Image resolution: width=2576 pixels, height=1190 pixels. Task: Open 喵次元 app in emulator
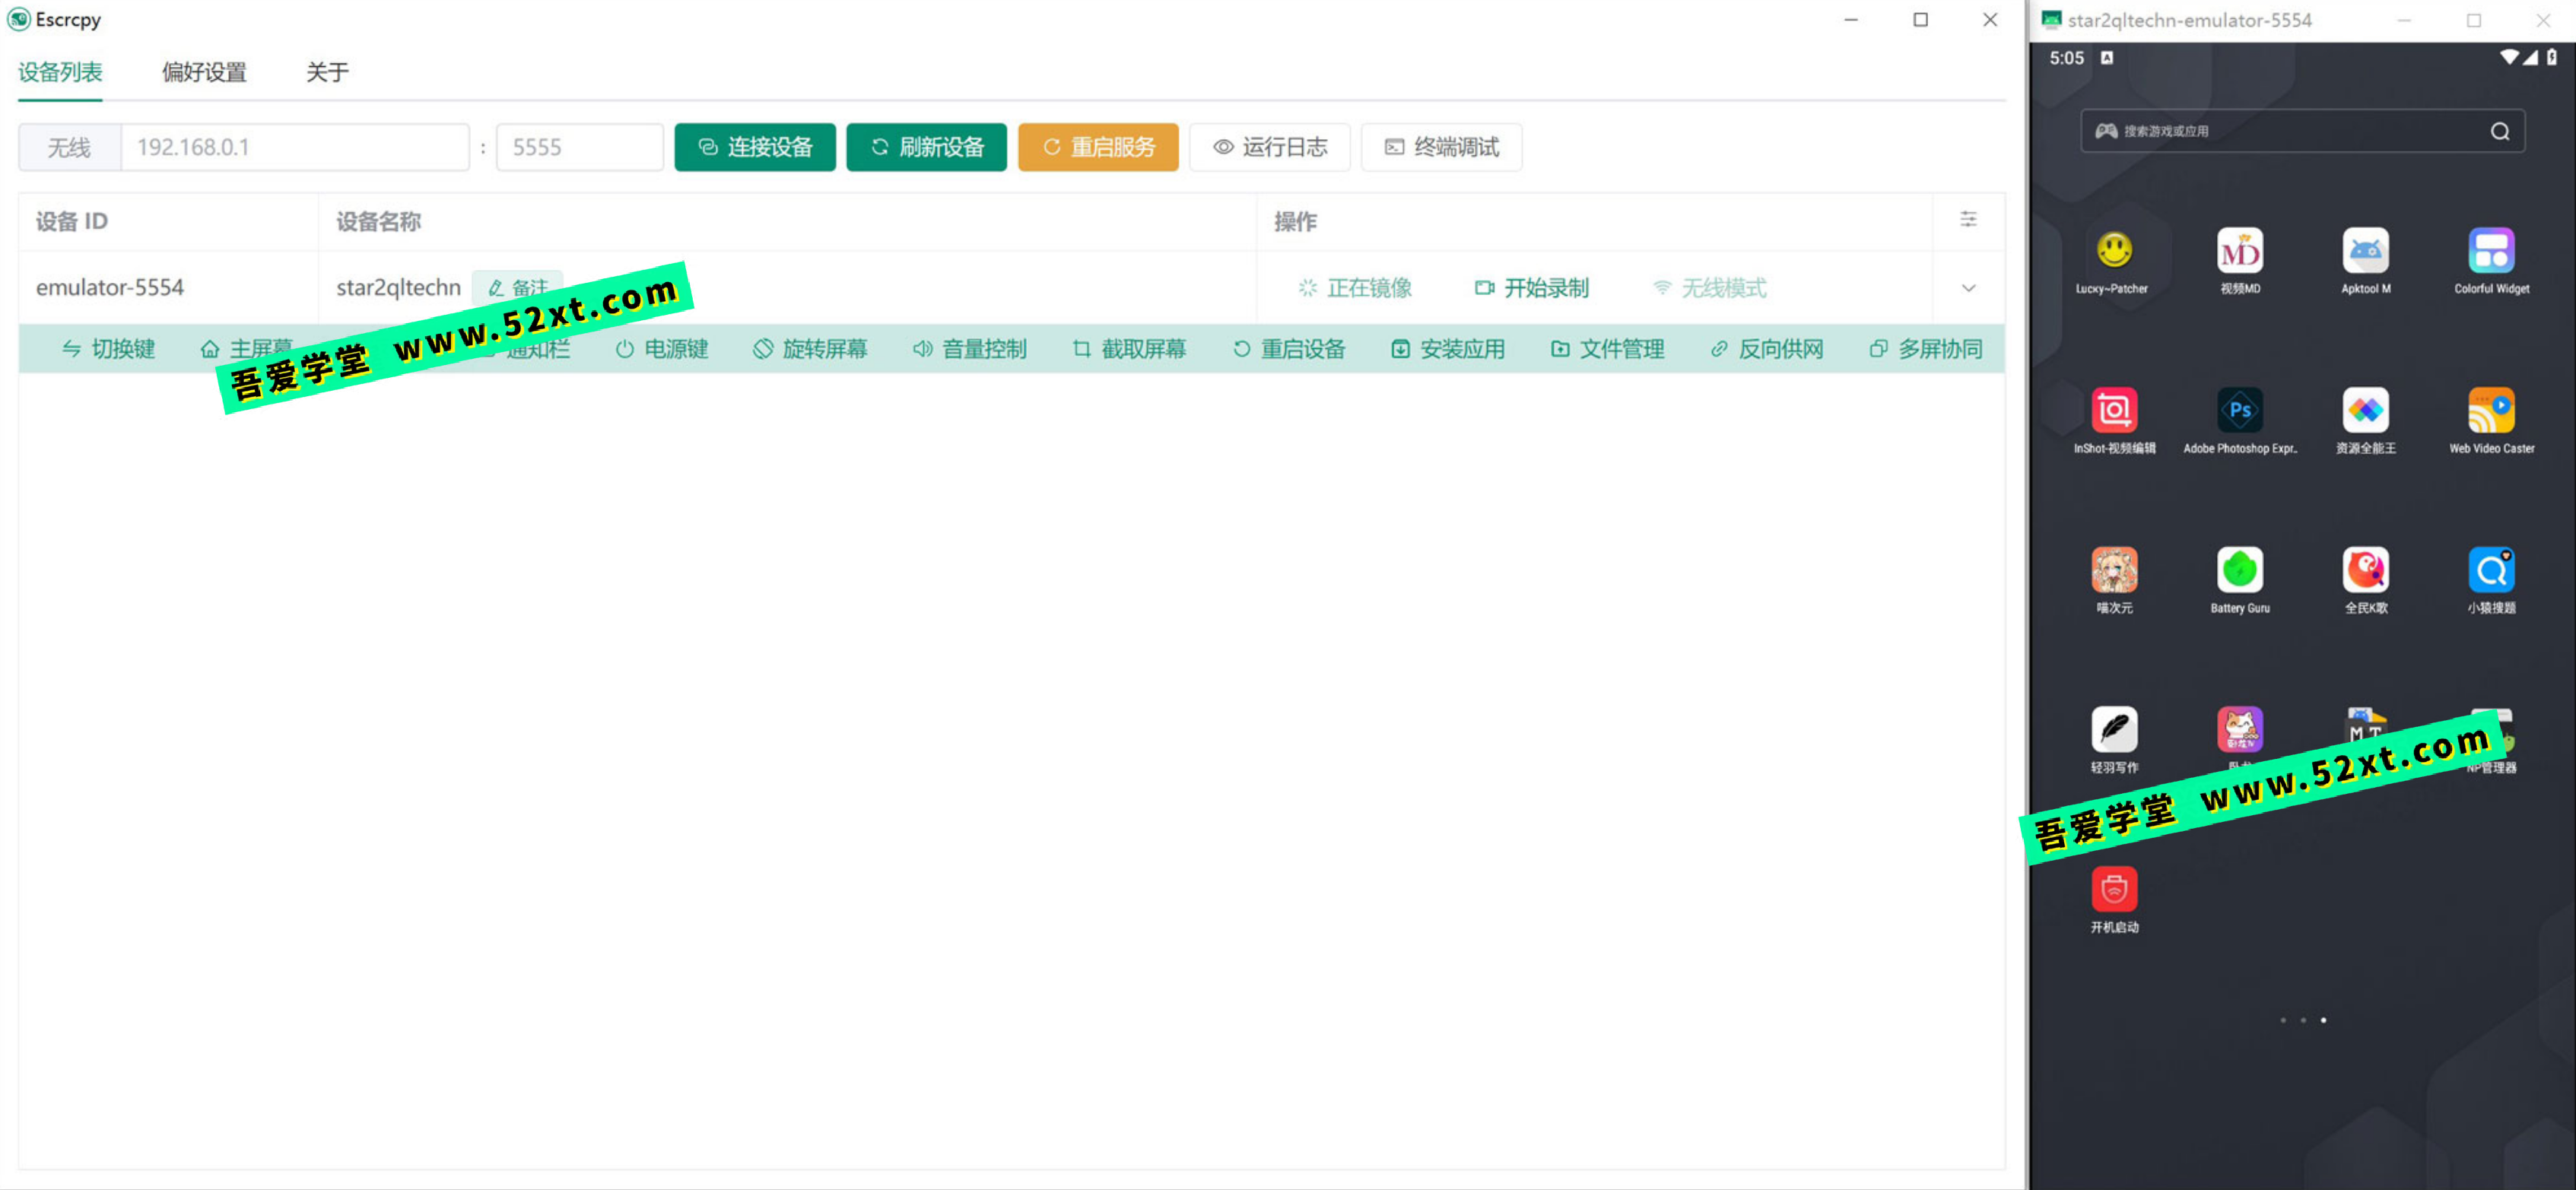[x=2113, y=580]
